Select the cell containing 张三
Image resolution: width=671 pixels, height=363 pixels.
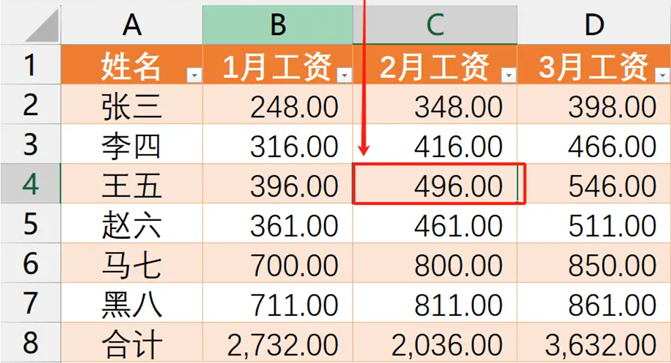[132, 104]
